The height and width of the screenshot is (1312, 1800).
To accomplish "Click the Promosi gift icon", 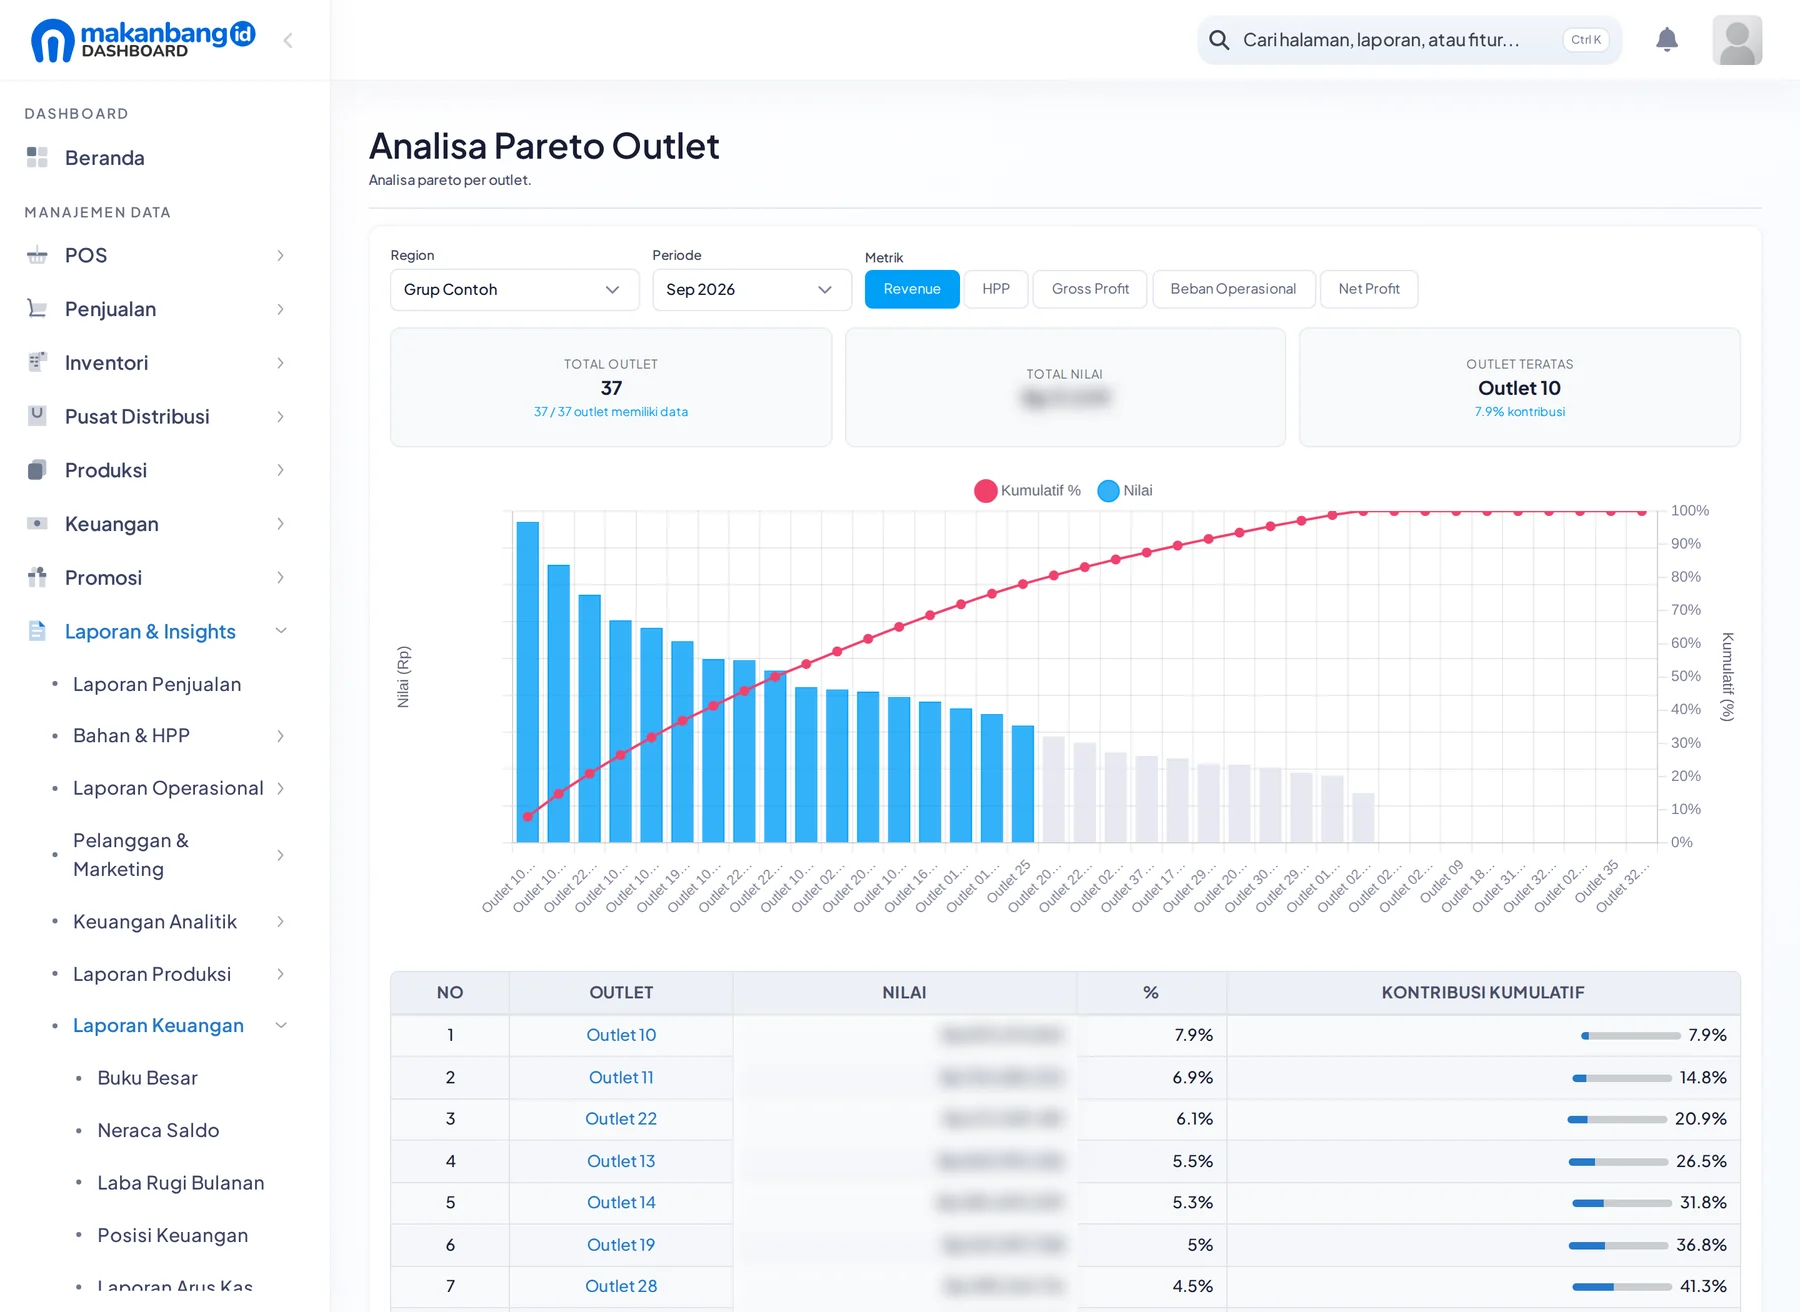I will 37,577.
